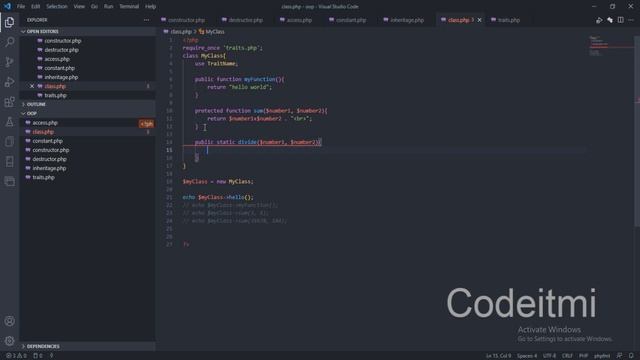Collapse the OOP folder section
This screenshot has width=640, height=360.
[x=87, y=113]
